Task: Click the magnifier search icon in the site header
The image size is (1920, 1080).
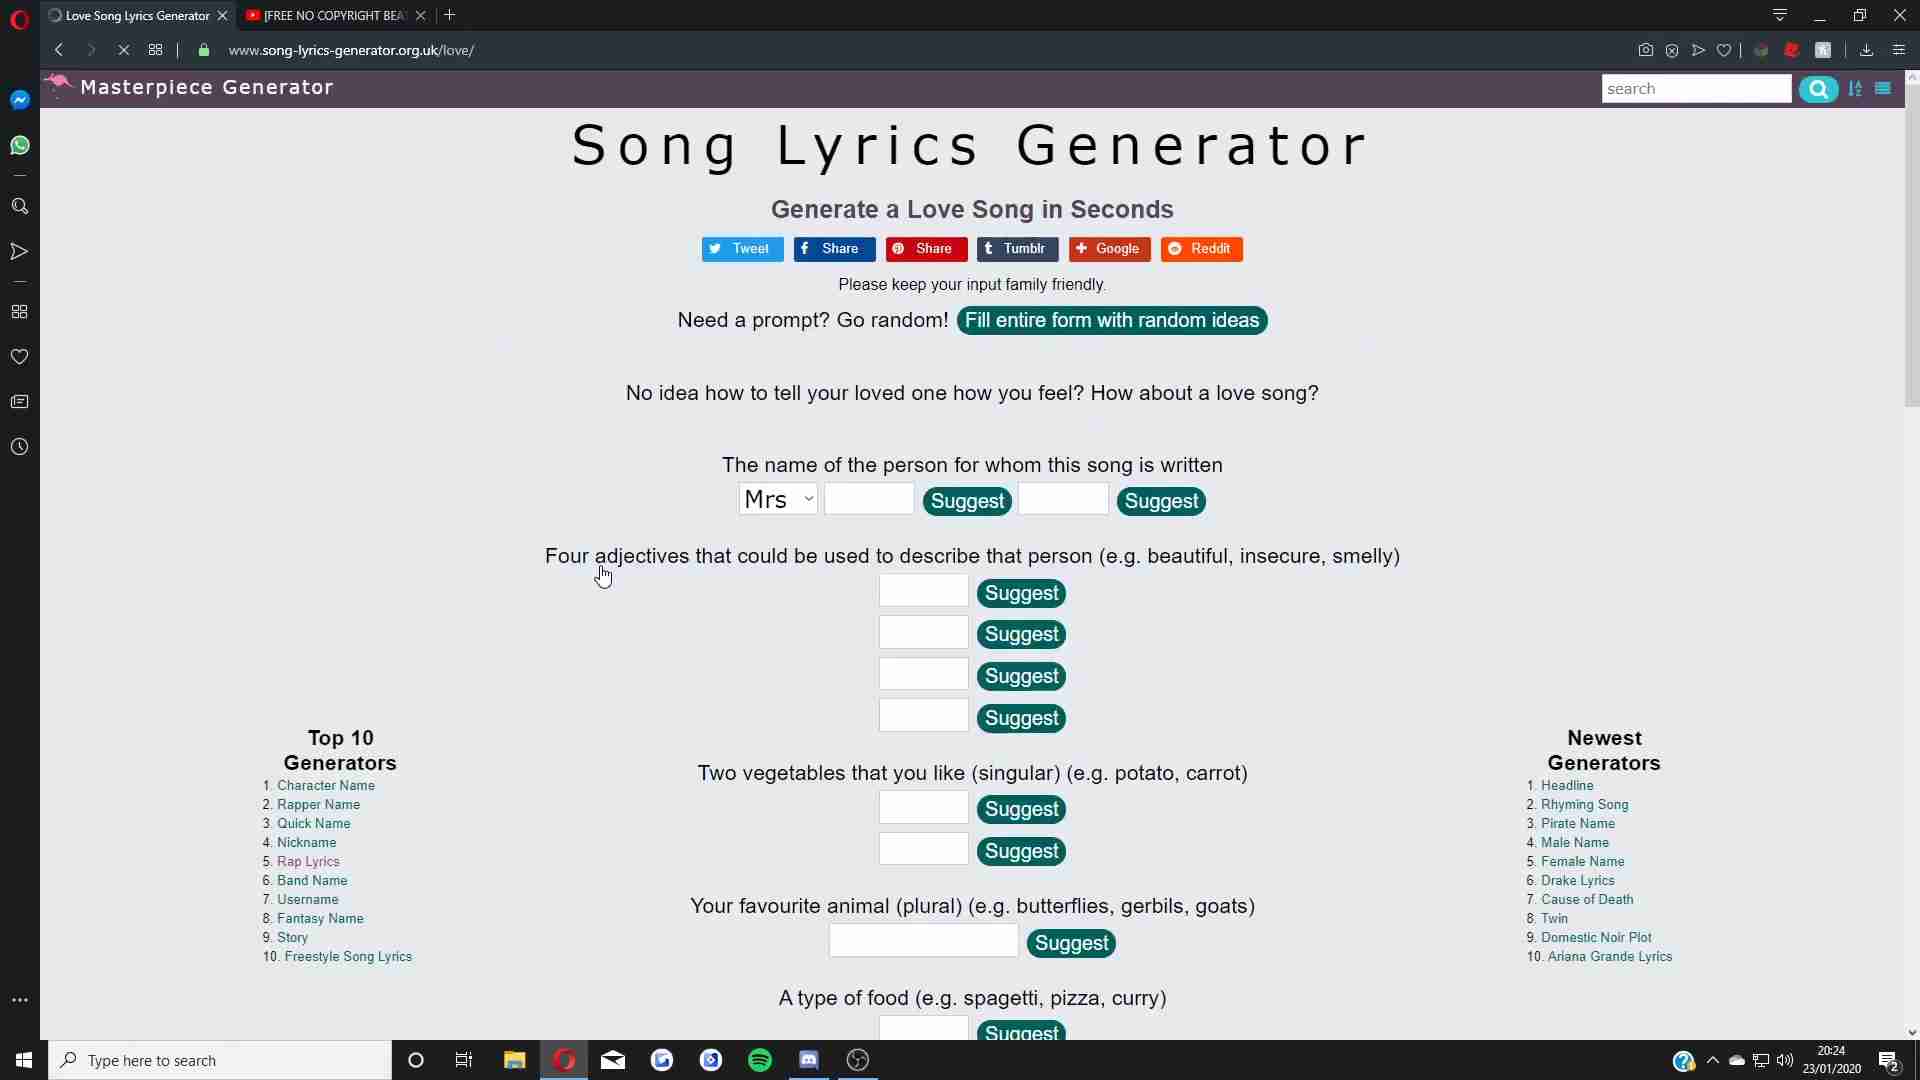Action: [x=1820, y=89]
